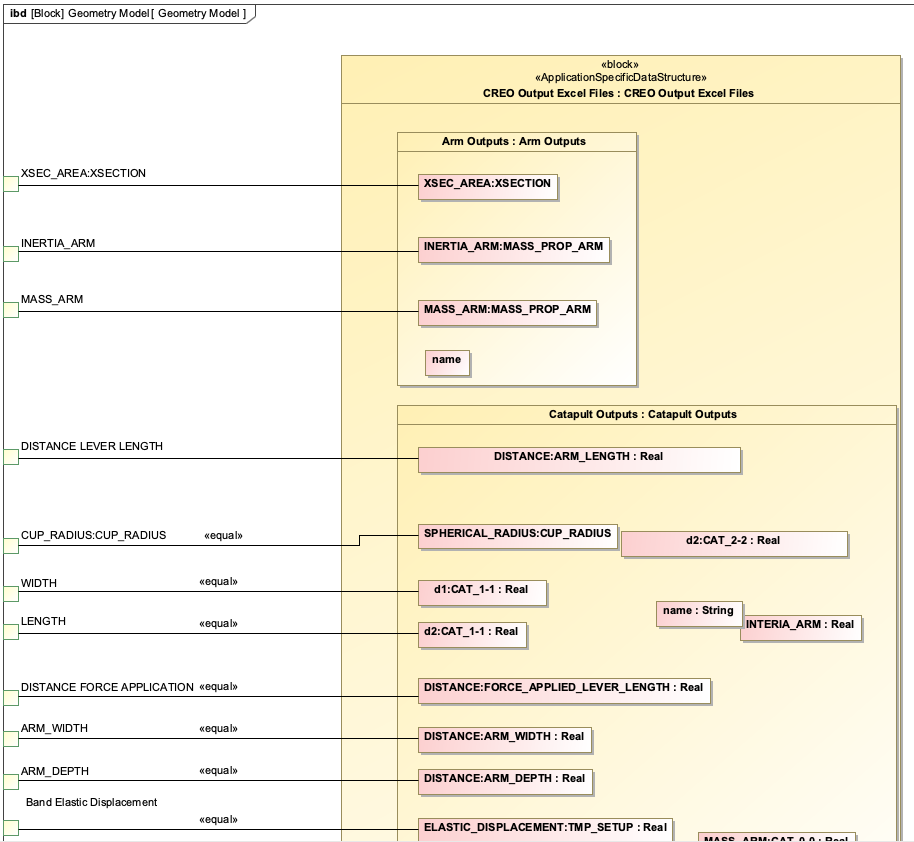Click the ARM_DEPTH port square
914x842 pixels.
pos(11,782)
